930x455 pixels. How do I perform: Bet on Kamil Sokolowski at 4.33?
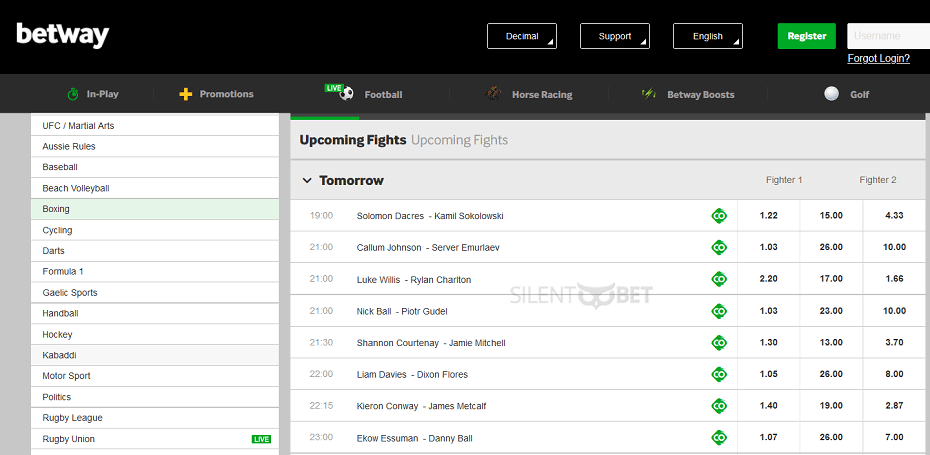894,216
